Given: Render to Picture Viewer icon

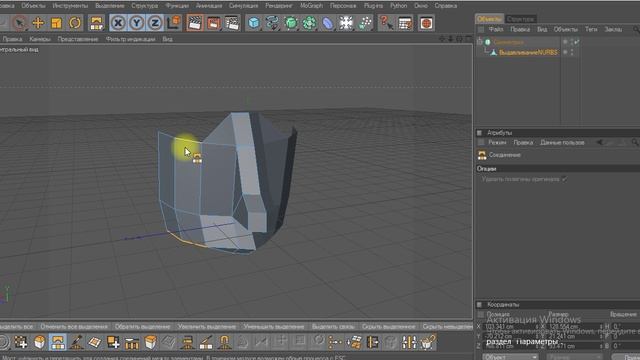Looking at the screenshot, I should [x=213, y=23].
